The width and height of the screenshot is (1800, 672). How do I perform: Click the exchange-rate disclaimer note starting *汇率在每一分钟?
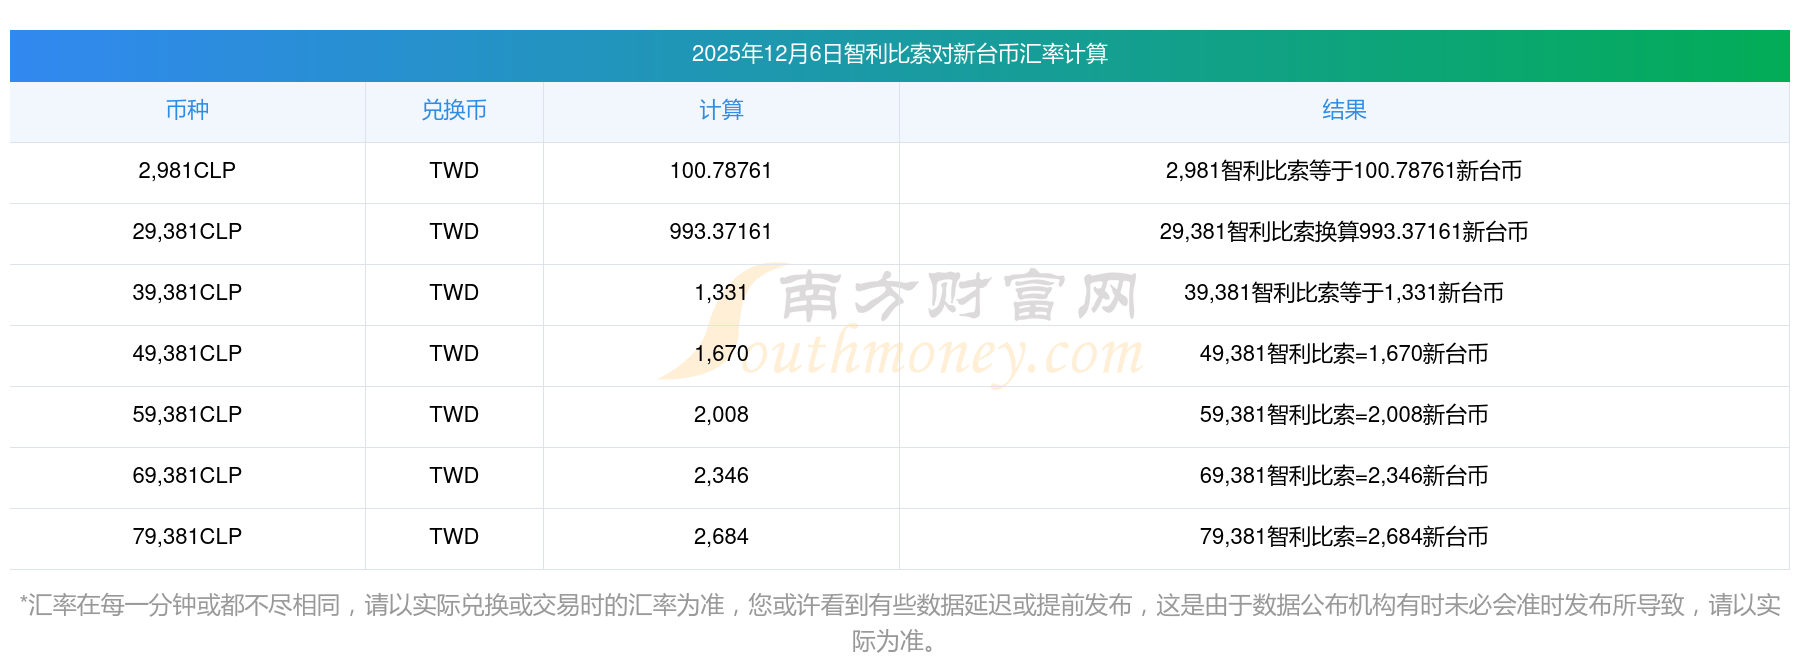point(899,623)
